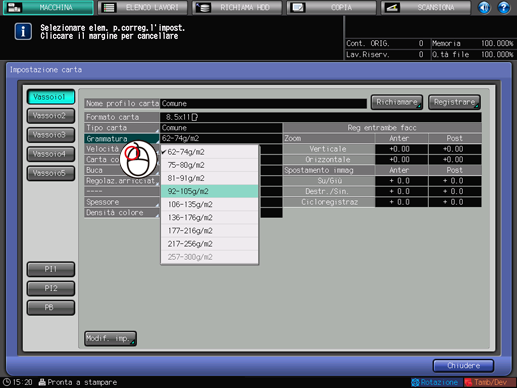Select Cicloregistraz Anter value

401,202
